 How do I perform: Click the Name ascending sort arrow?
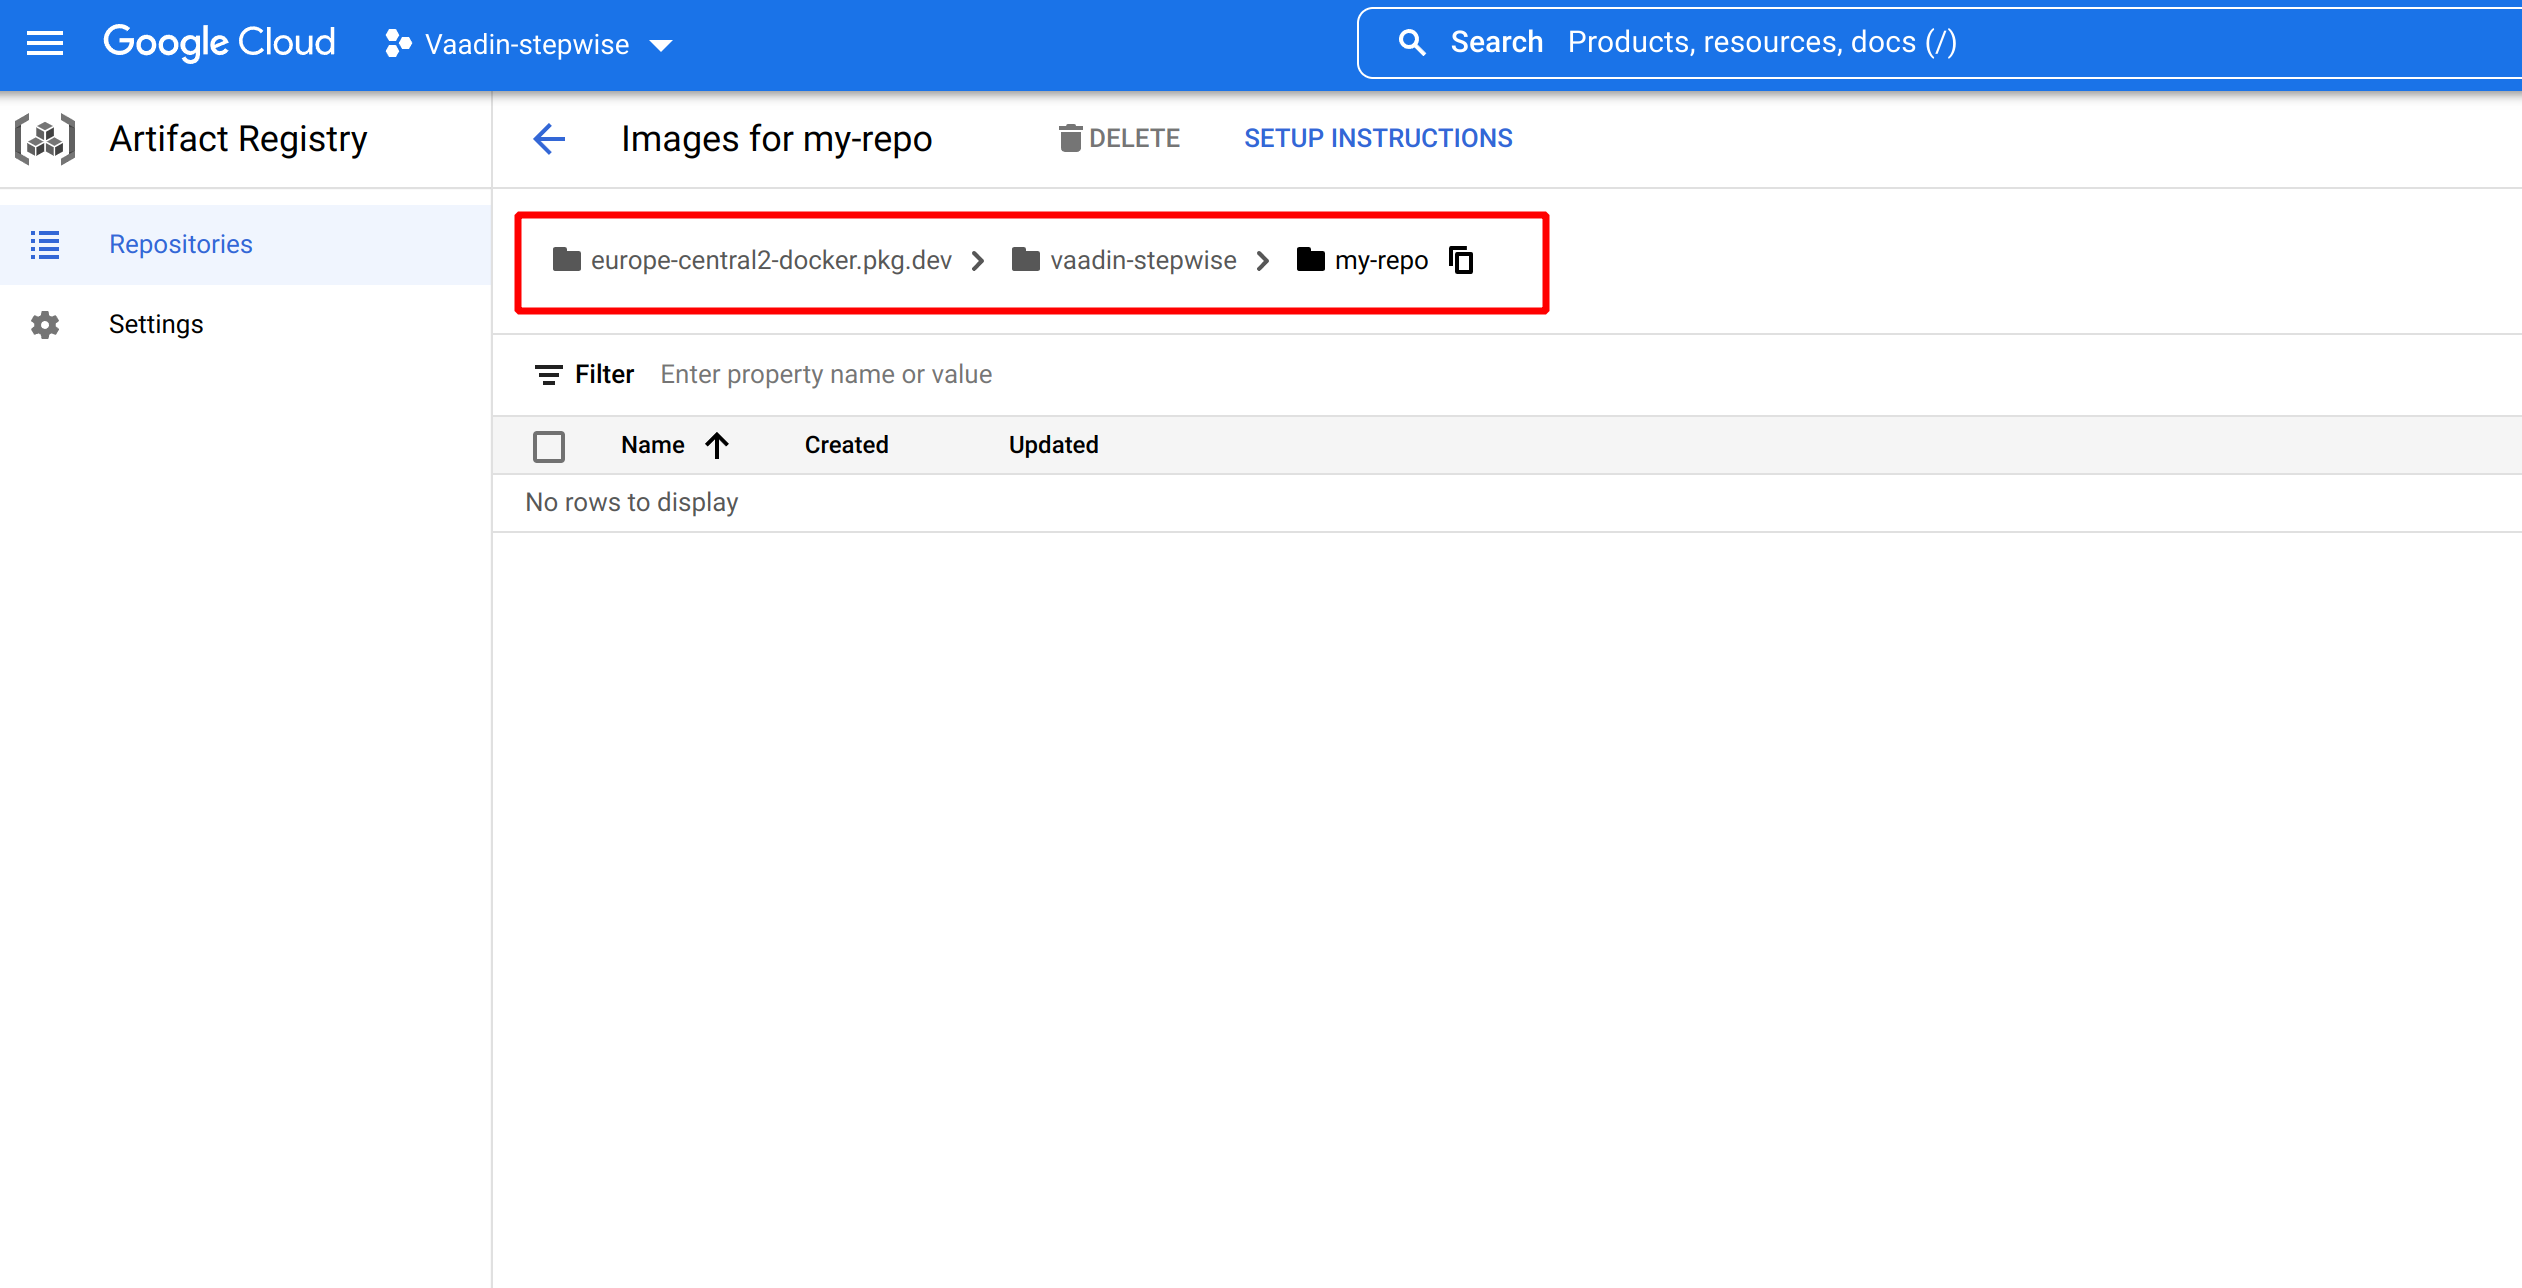tap(717, 445)
